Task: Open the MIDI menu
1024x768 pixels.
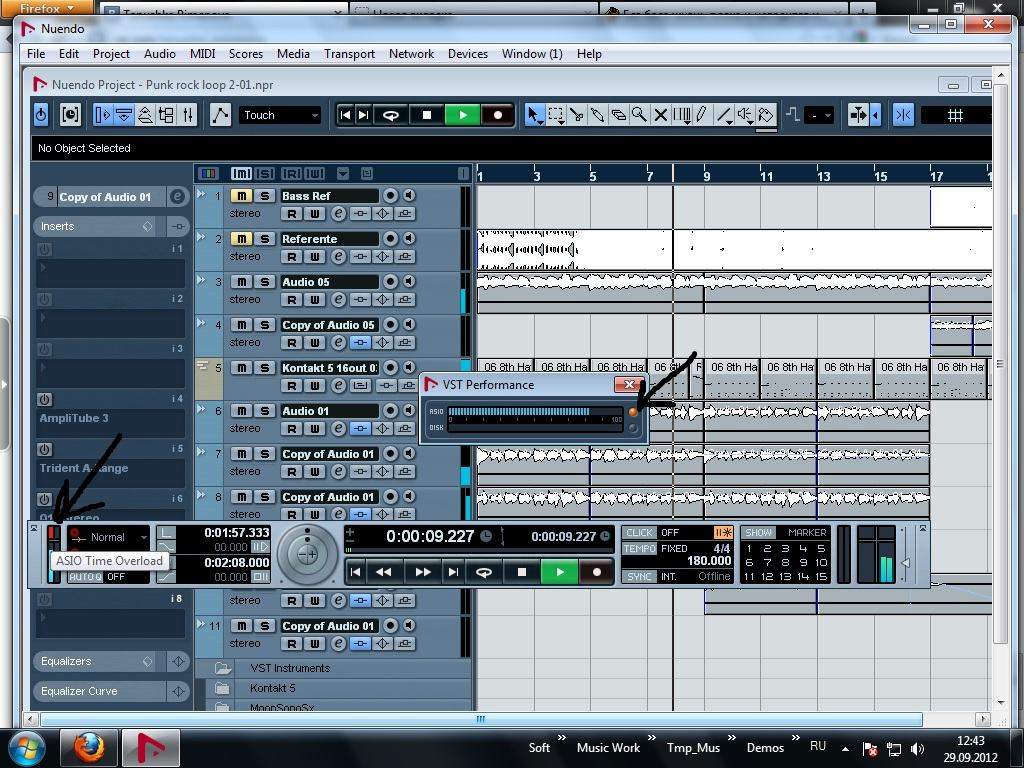Action: click(x=202, y=54)
